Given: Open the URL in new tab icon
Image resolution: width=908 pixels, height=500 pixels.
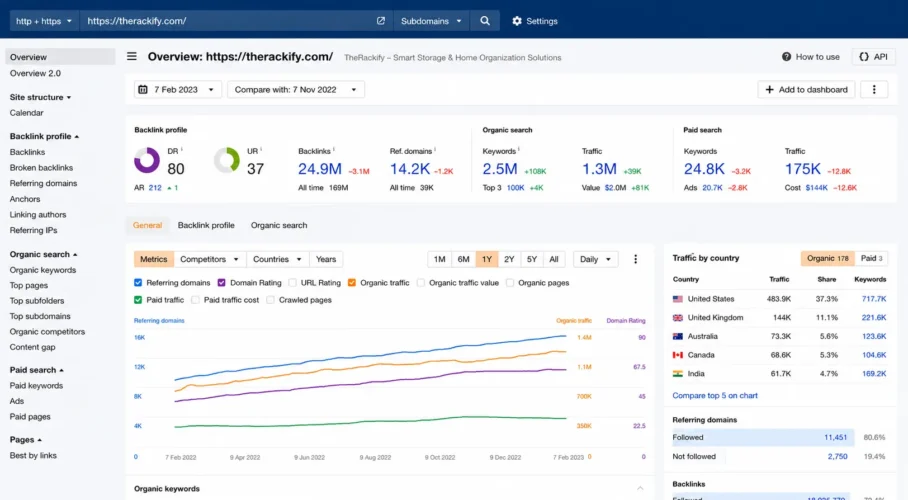Looking at the screenshot, I should [380, 21].
